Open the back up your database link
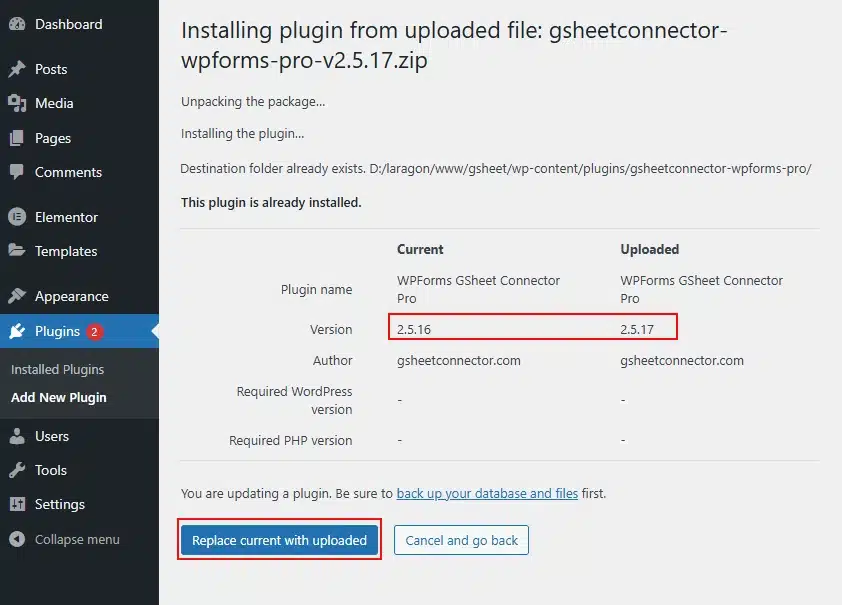Image resolution: width=842 pixels, height=605 pixels. pos(485,493)
